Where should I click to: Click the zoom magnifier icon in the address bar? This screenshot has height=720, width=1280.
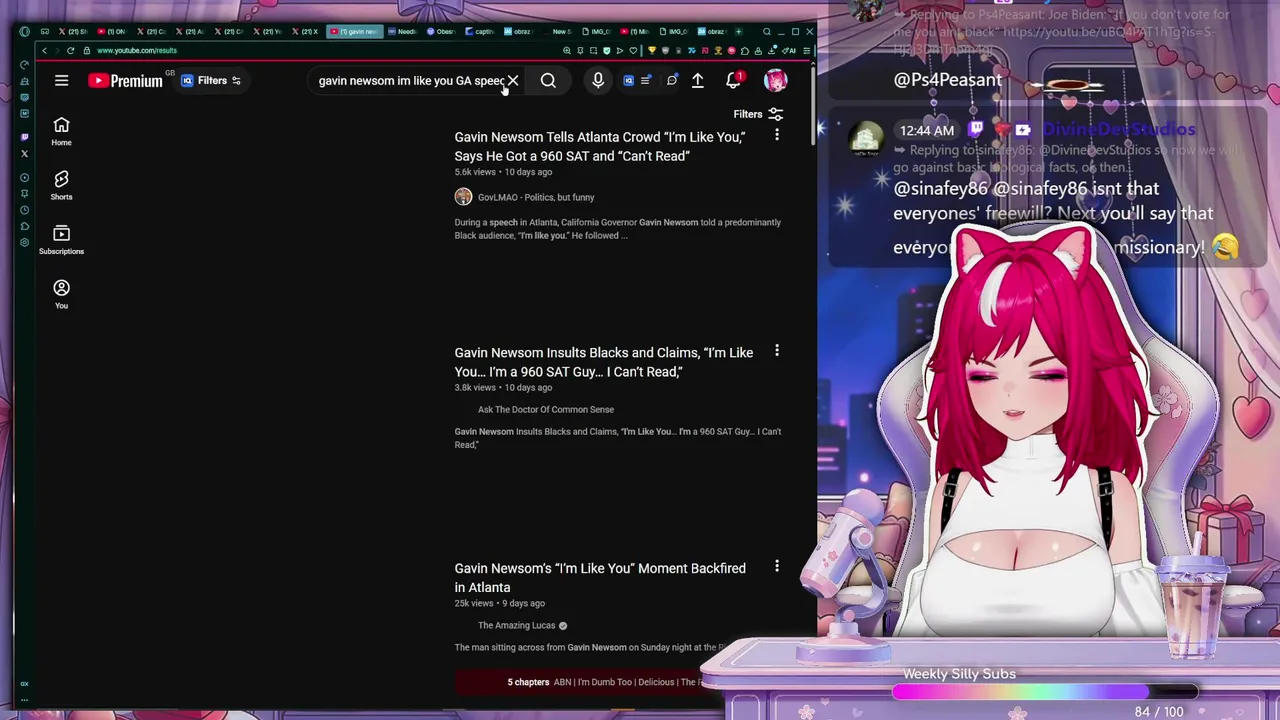click(x=567, y=51)
